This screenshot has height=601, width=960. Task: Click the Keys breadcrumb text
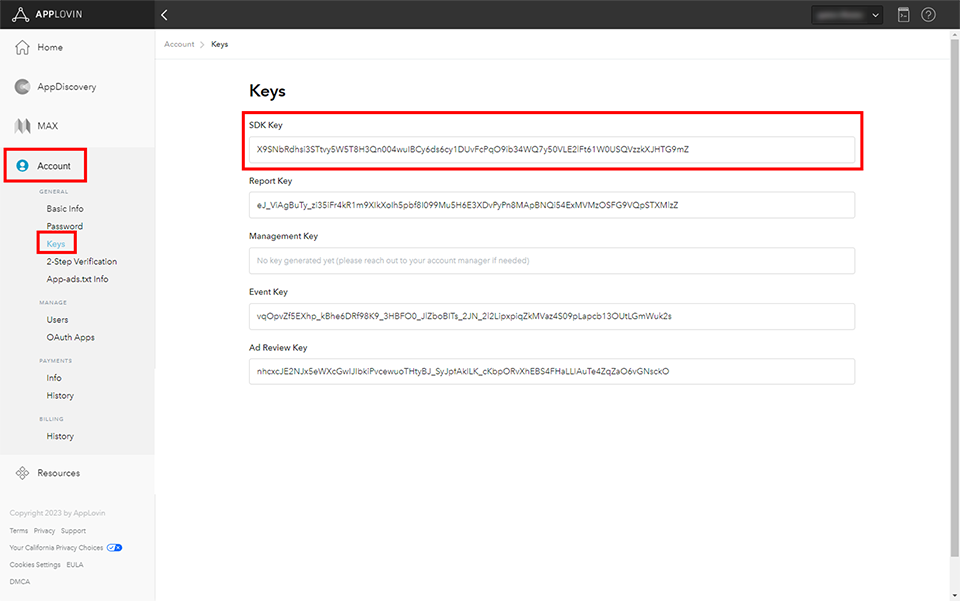coord(220,44)
